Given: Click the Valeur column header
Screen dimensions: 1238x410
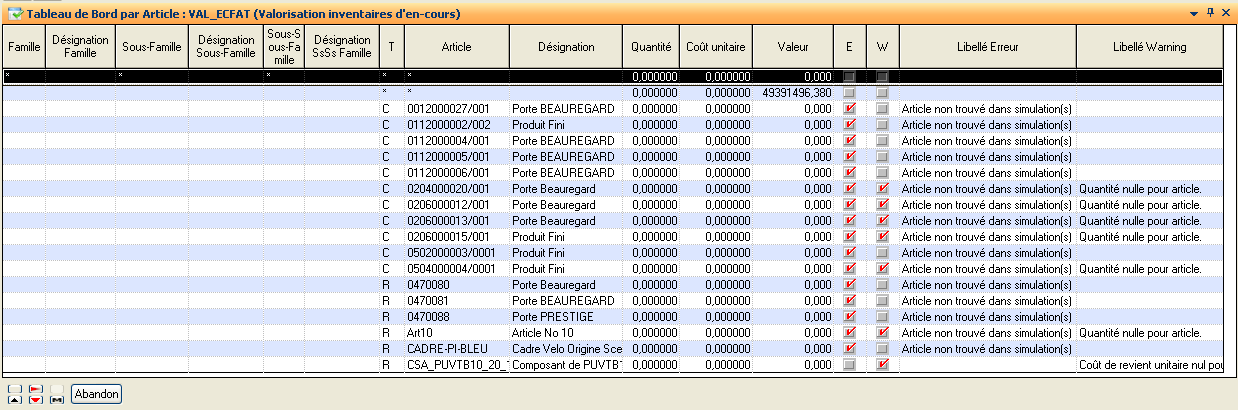Looking at the screenshot, I should (793, 47).
